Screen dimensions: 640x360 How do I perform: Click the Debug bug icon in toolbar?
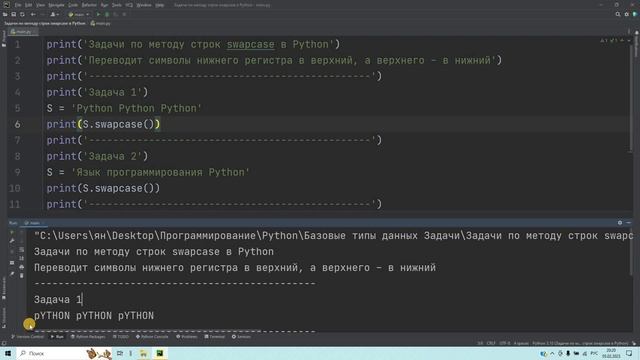coord(107,14)
